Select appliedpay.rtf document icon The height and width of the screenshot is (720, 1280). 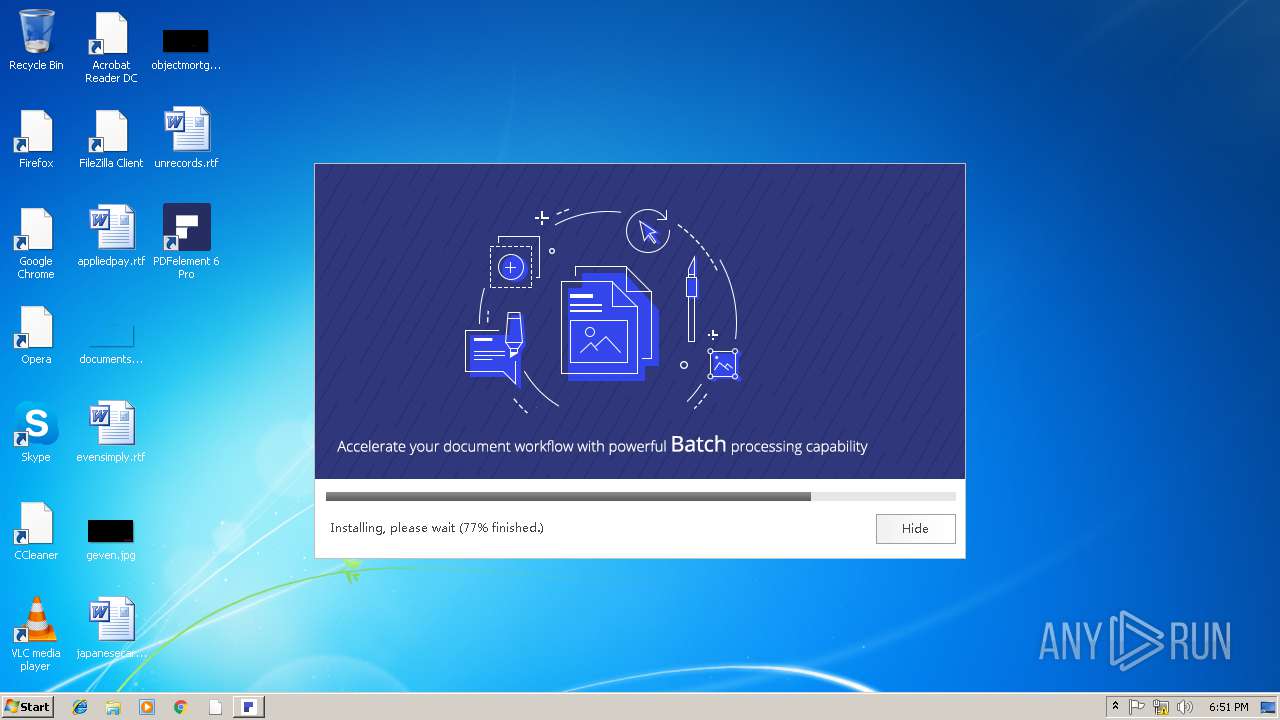111,237
